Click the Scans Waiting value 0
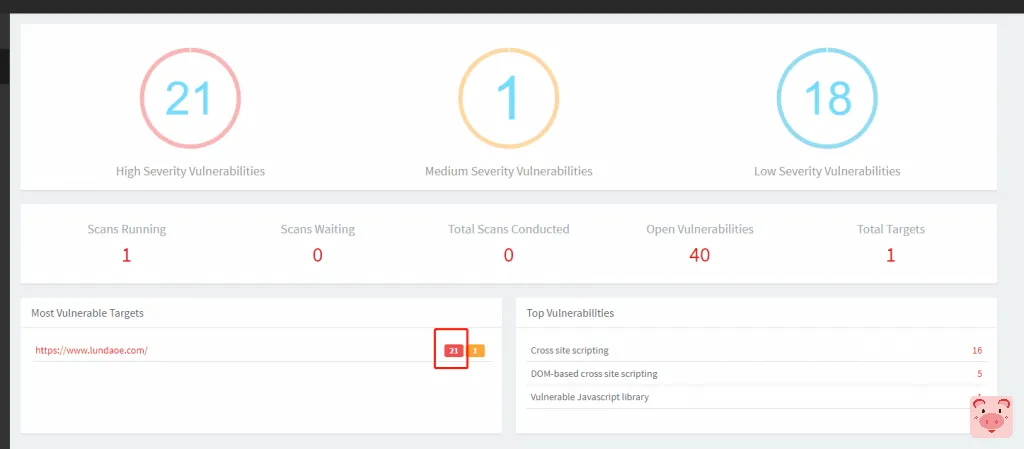 pos(317,255)
